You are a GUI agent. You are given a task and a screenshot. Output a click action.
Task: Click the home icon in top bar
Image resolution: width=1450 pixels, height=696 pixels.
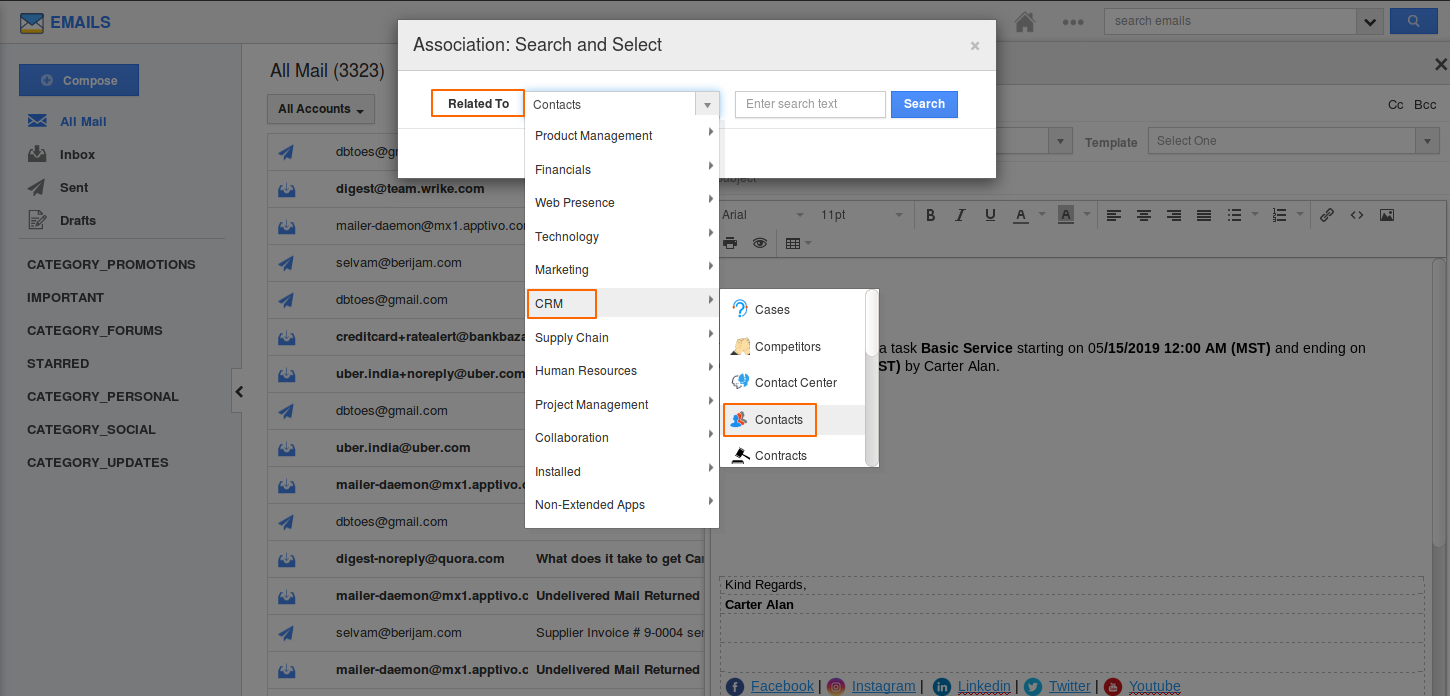tap(1024, 21)
